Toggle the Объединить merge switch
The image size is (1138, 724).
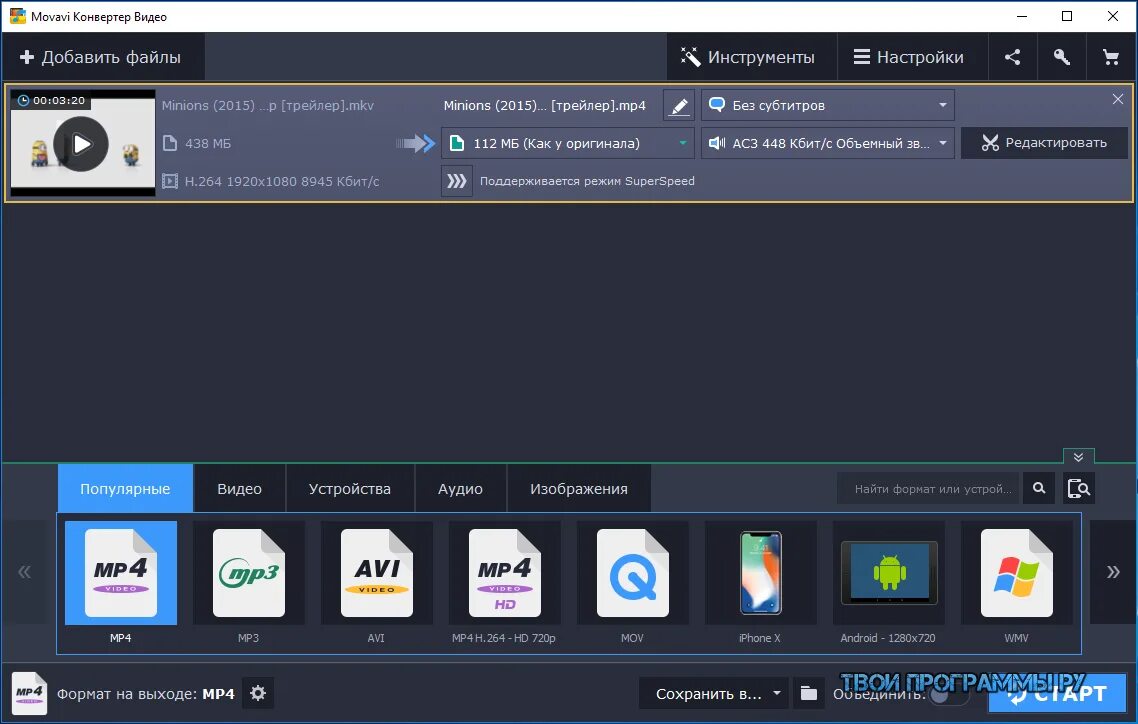tap(947, 694)
